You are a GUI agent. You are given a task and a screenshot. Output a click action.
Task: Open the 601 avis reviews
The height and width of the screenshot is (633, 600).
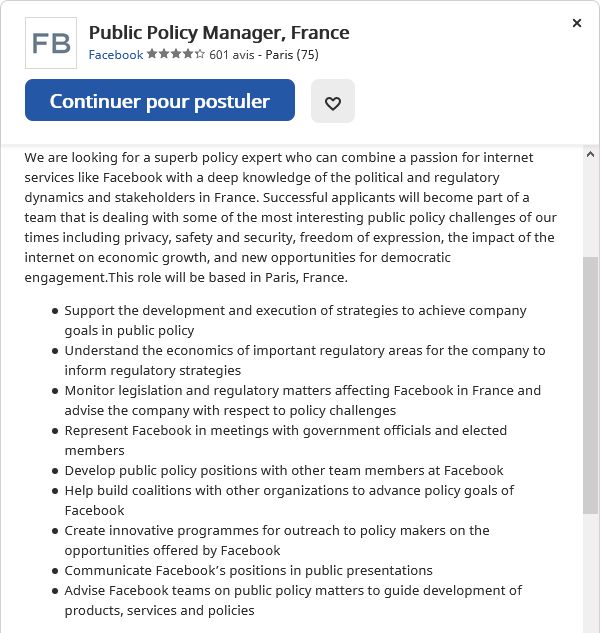[232, 55]
